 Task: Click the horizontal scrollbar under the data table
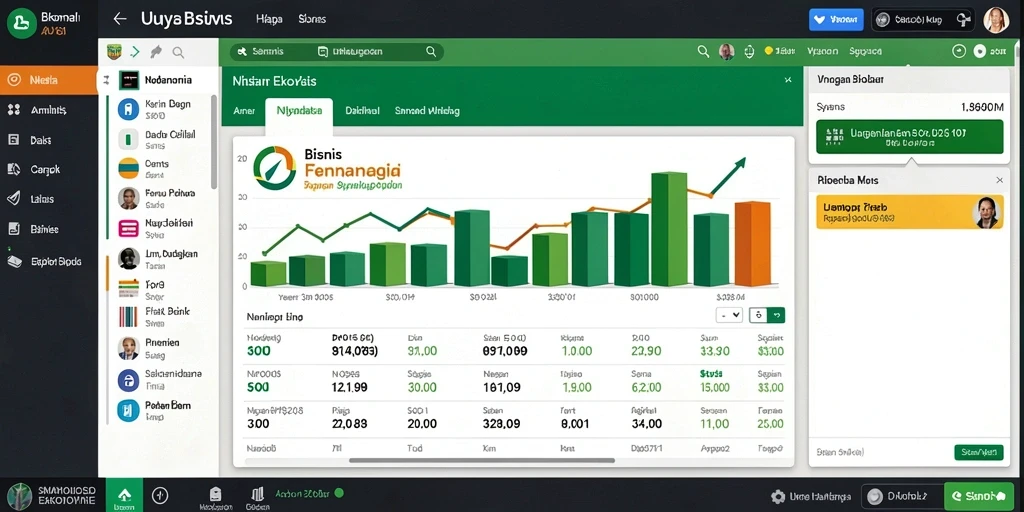482,460
